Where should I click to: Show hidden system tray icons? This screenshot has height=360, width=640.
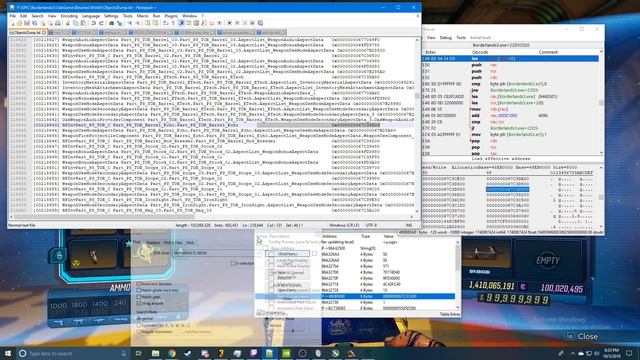[572, 353]
